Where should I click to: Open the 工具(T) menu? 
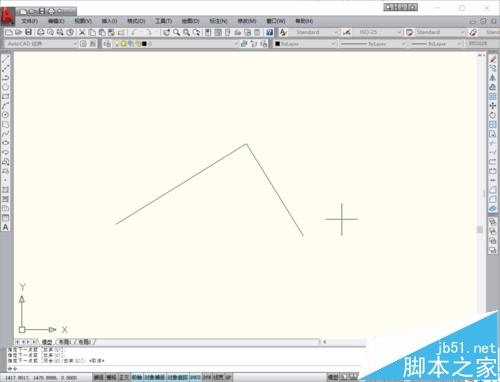tap(163, 21)
